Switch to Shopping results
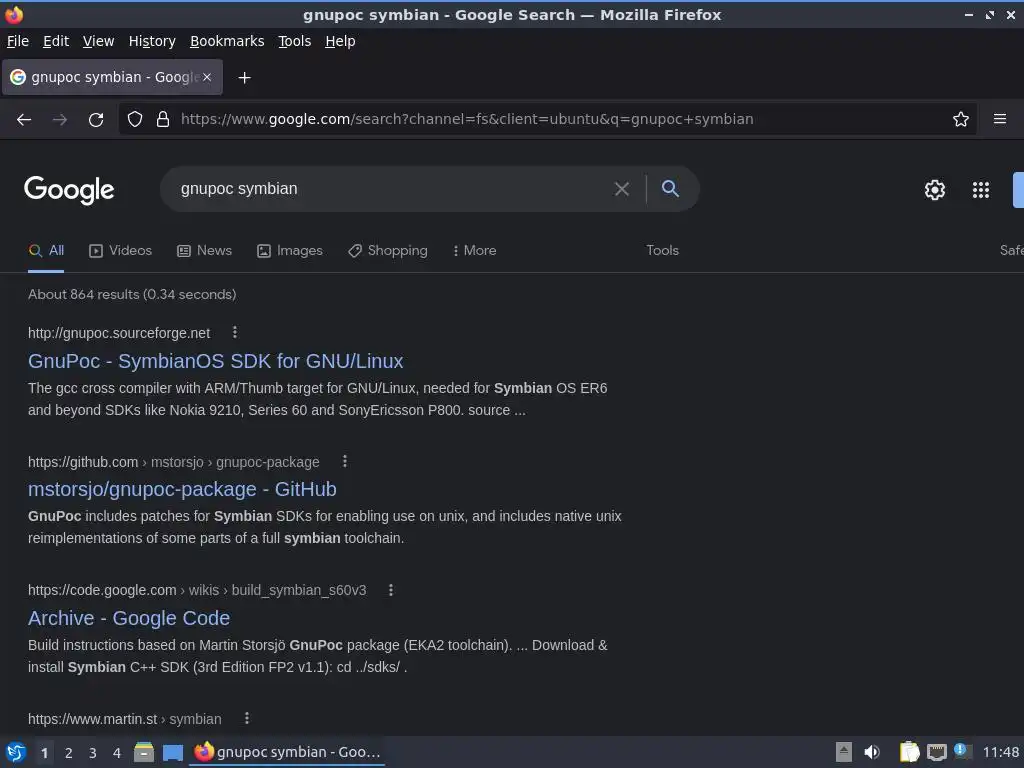 pos(388,251)
